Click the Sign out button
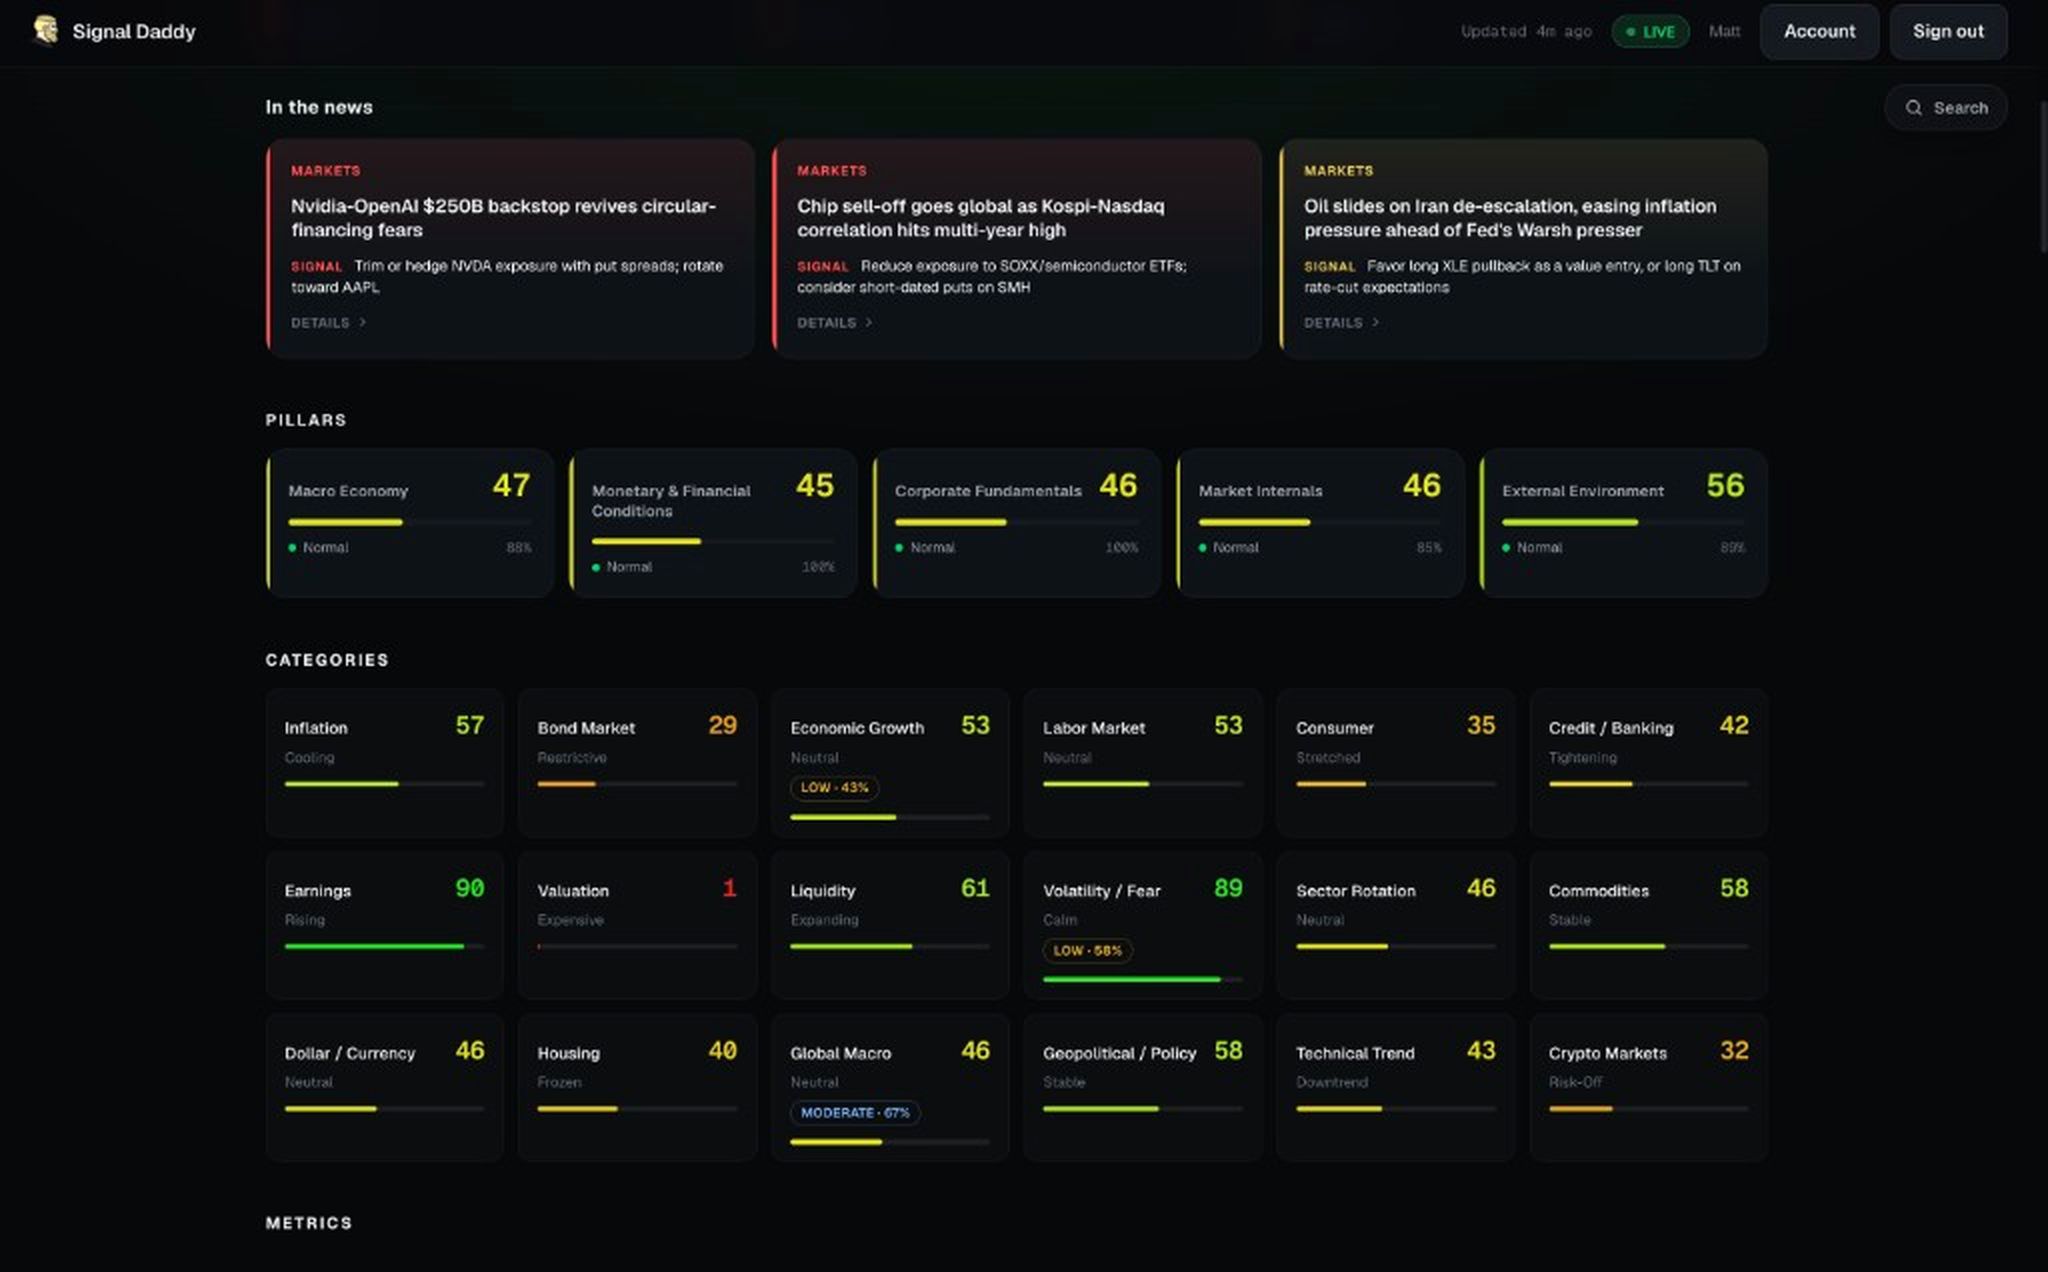The width and height of the screenshot is (2048, 1272). [x=1948, y=31]
